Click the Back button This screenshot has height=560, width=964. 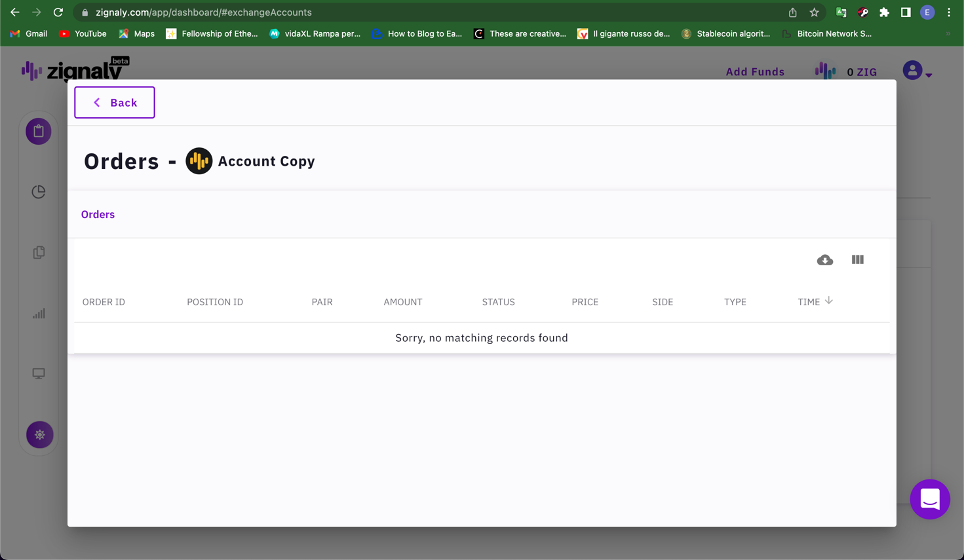pos(114,103)
